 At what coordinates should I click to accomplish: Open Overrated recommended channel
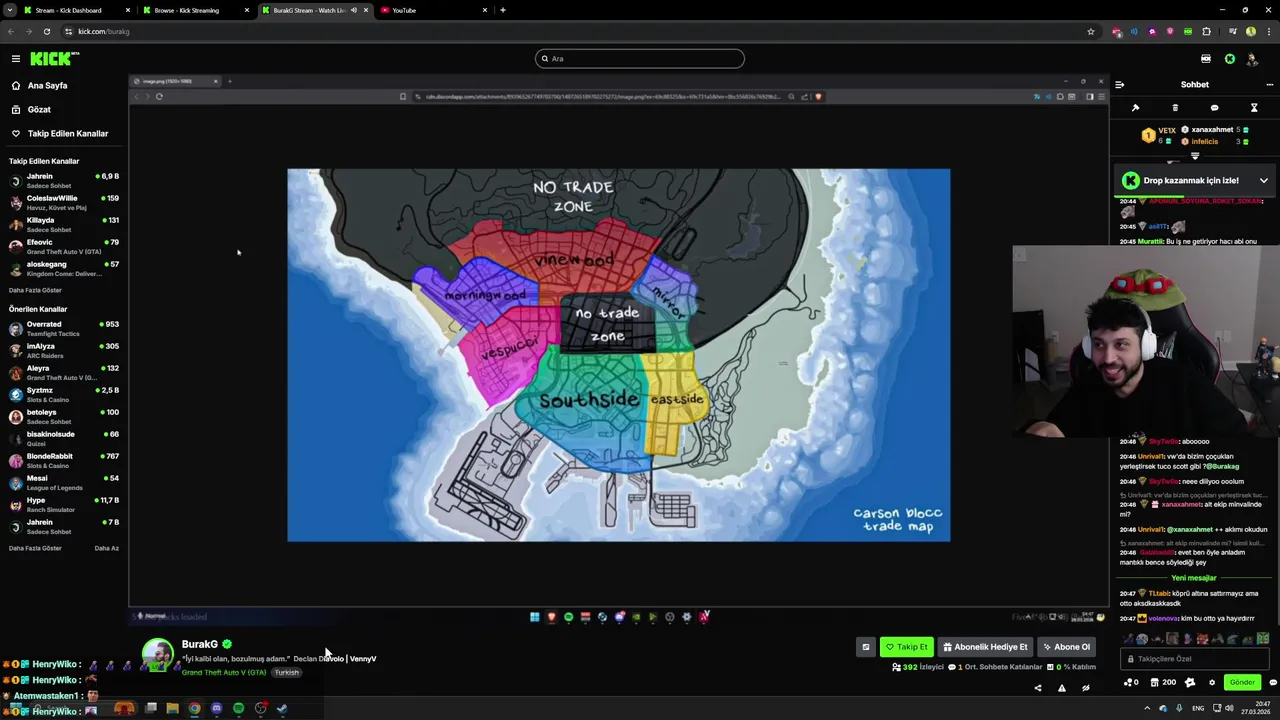tap(64, 328)
